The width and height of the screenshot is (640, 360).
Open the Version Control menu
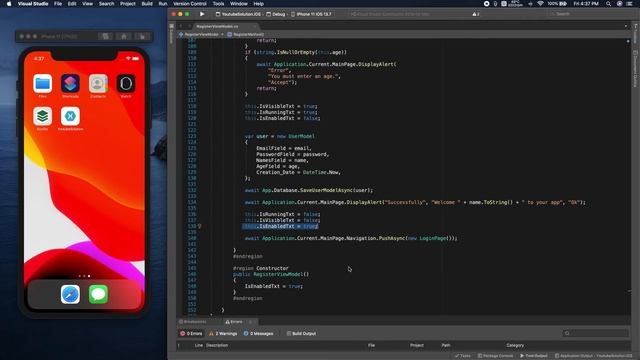pyautogui.click(x=190, y=4)
